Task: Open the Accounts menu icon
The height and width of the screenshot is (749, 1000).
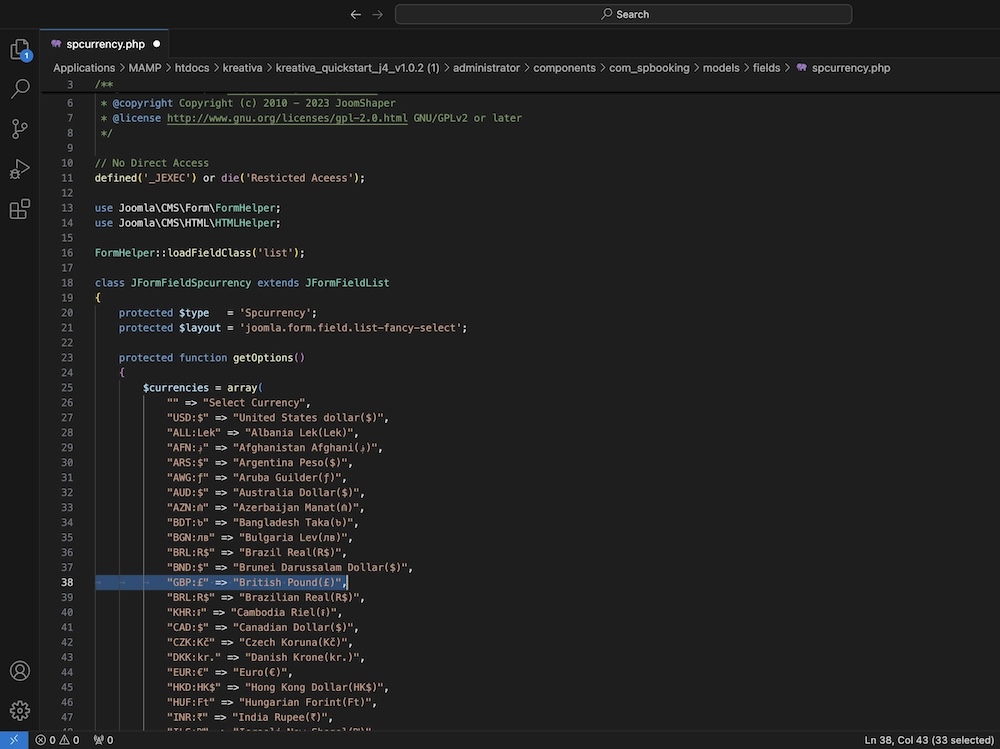Action: point(19,671)
